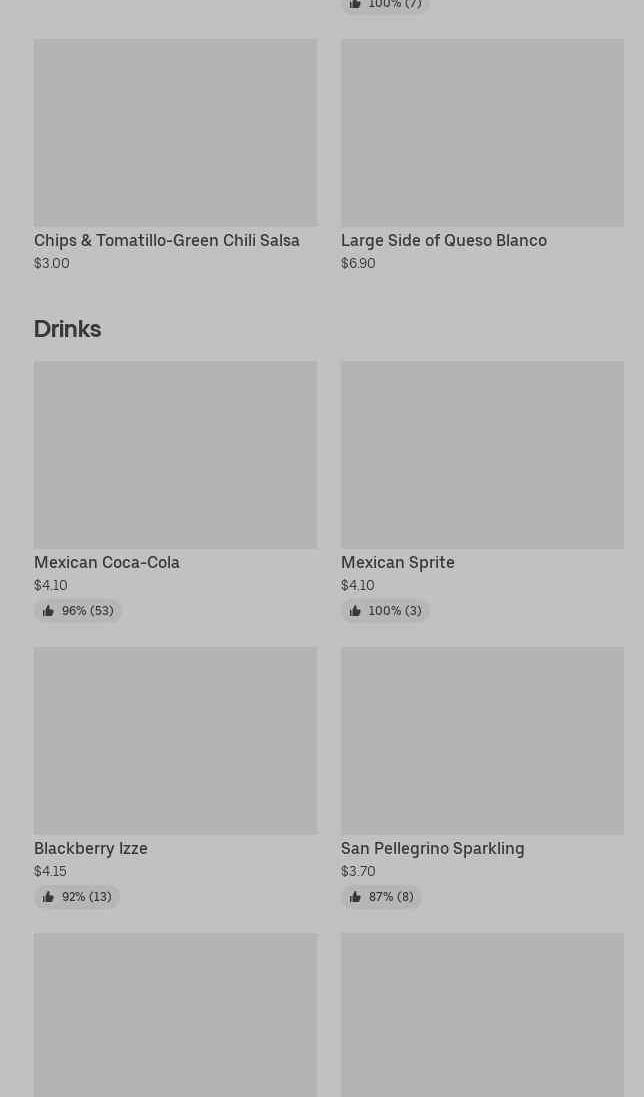Click the San Pellegrino Sparkling image placeholder
The image size is (644, 1097).
482,740
